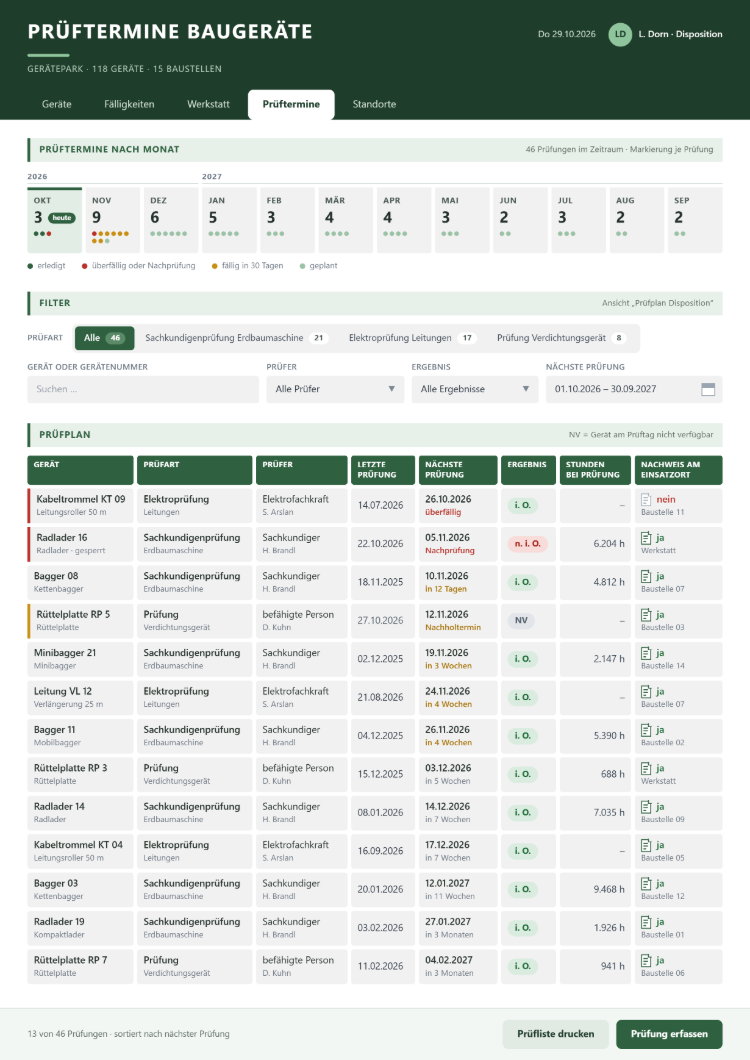Click Prüfliste drucken button
This screenshot has width=750, height=1060.
point(555,1034)
